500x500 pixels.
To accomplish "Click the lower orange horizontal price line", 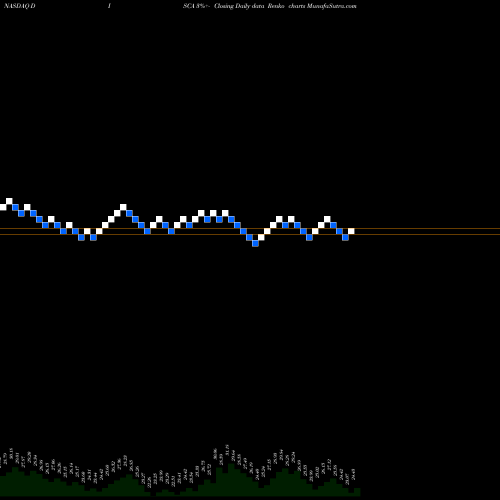I will point(250,235).
